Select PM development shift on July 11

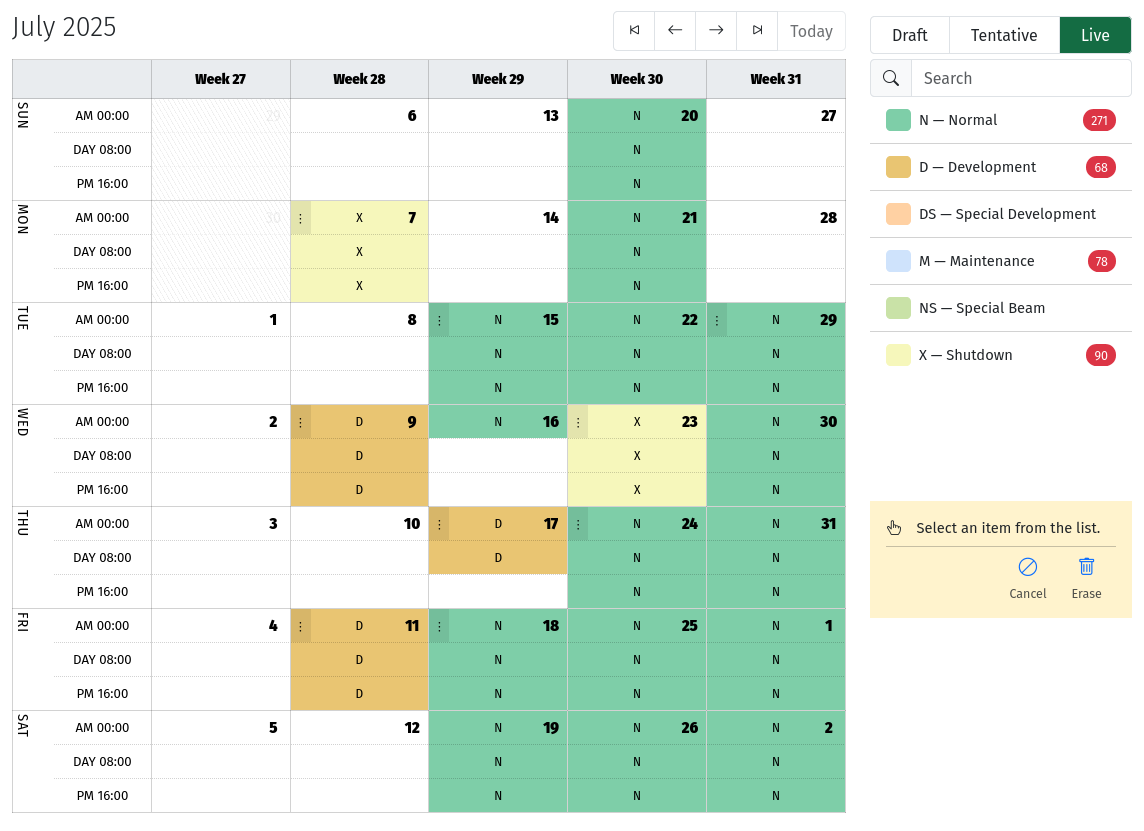click(x=359, y=694)
